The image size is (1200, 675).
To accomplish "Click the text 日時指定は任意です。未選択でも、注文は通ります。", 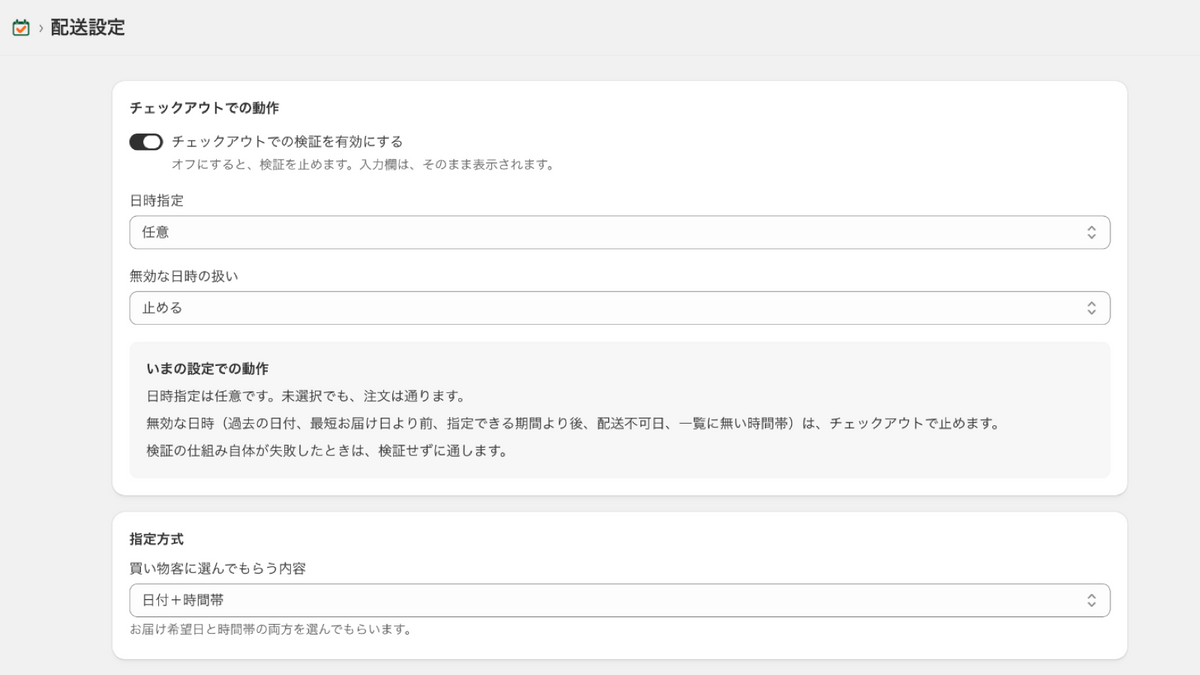I will tap(306, 396).
